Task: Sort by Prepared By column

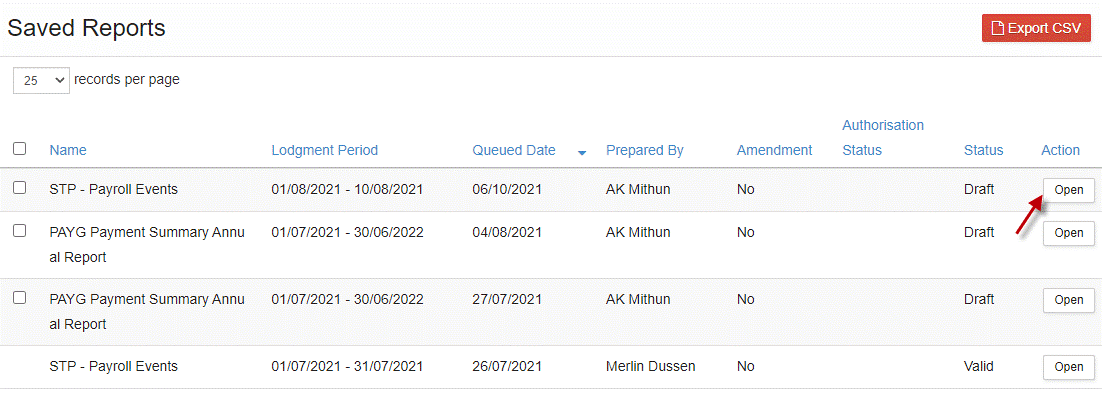Action: pyautogui.click(x=644, y=150)
